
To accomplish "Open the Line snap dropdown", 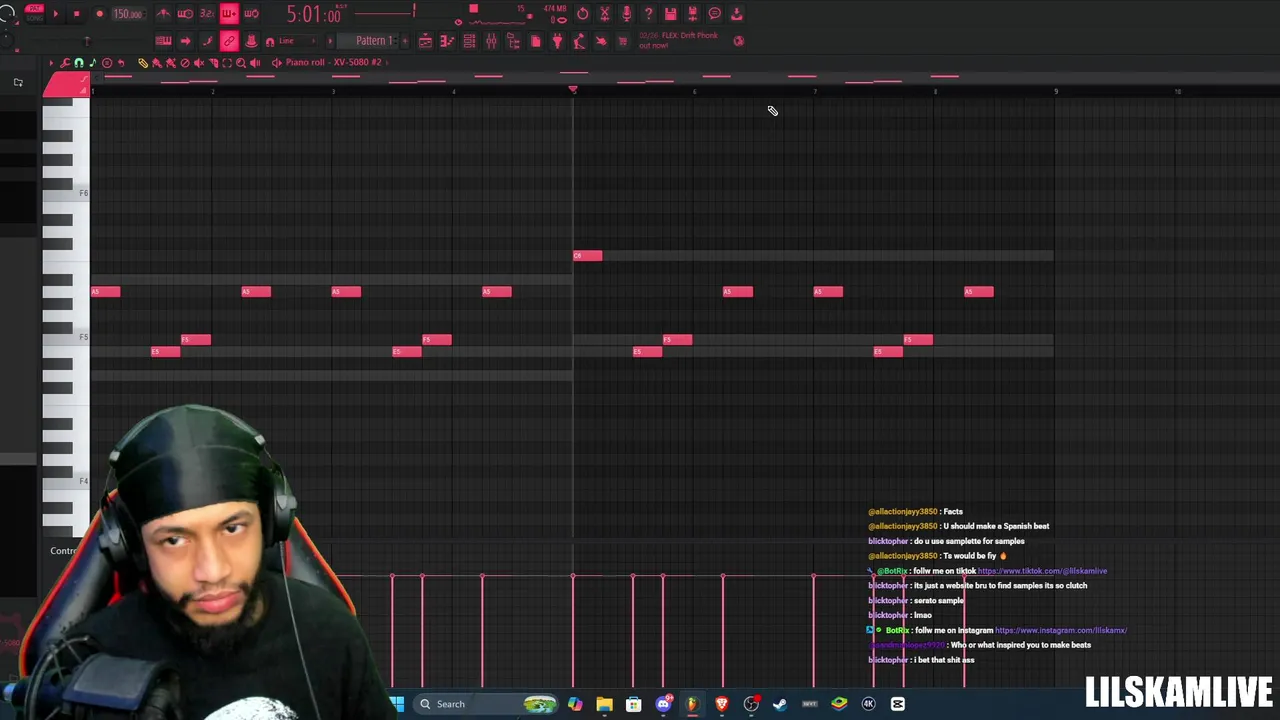I will [297, 41].
